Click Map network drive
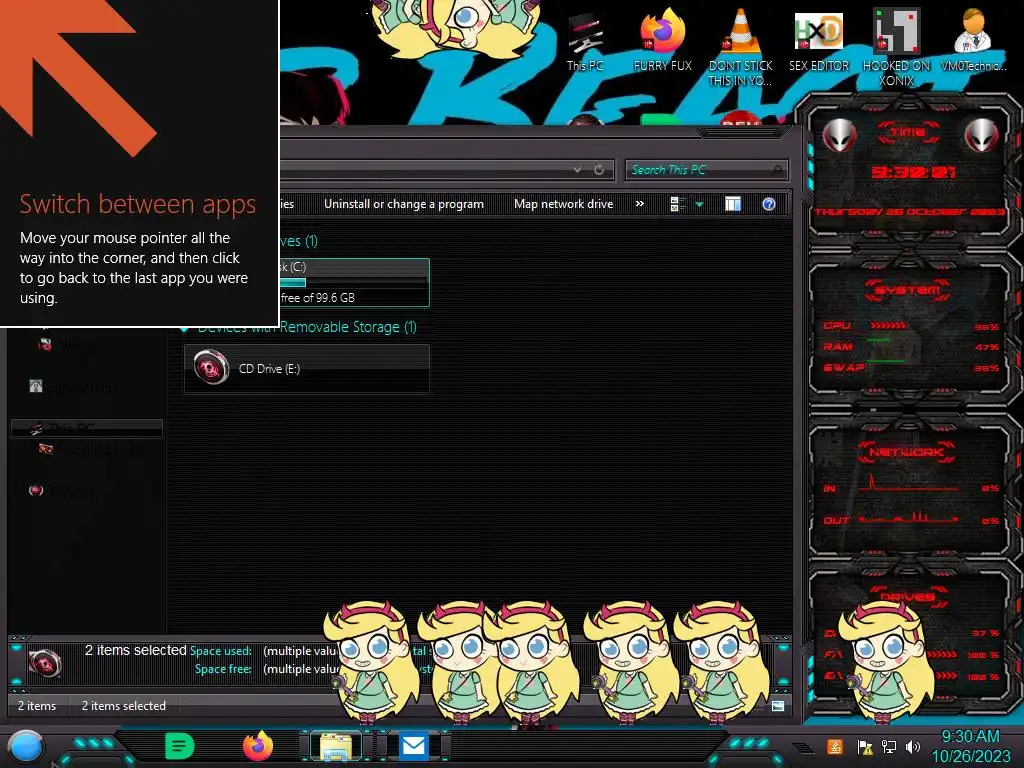This screenshot has width=1024, height=768. point(564,204)
